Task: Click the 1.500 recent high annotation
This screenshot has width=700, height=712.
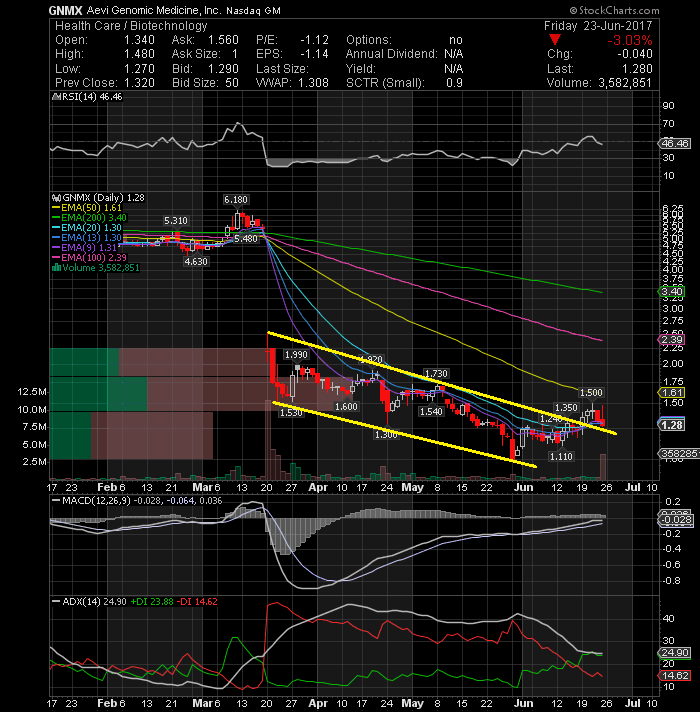Action: [x=592, y=392]
